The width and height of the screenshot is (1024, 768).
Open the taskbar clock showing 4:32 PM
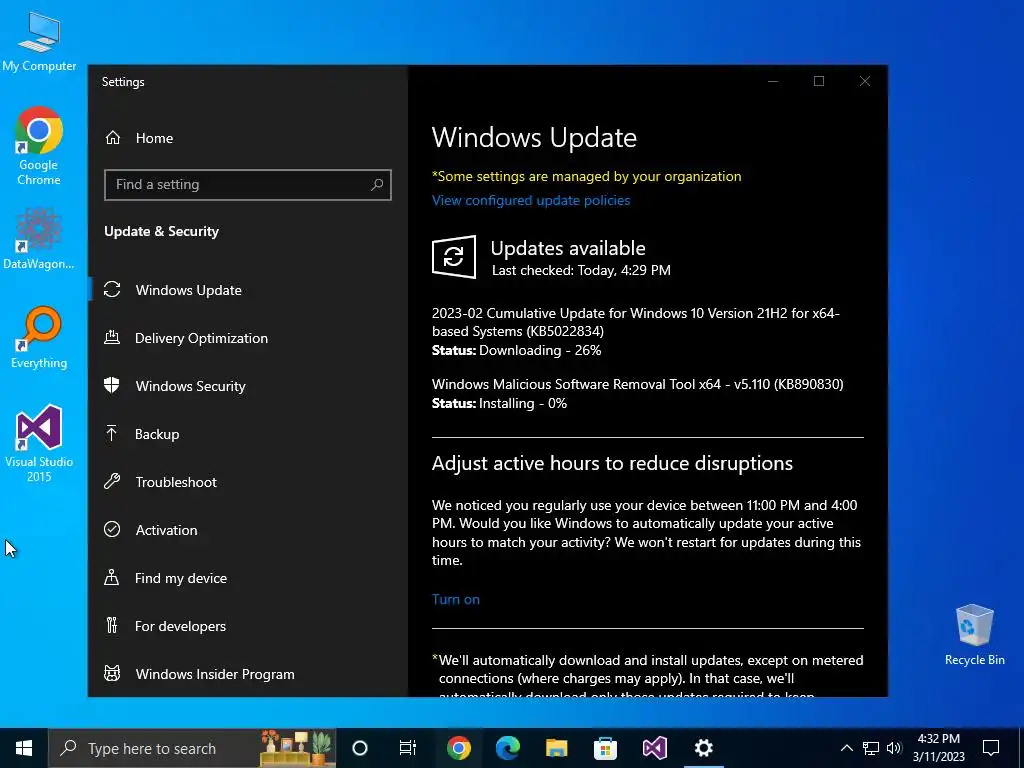click(938, 748)
